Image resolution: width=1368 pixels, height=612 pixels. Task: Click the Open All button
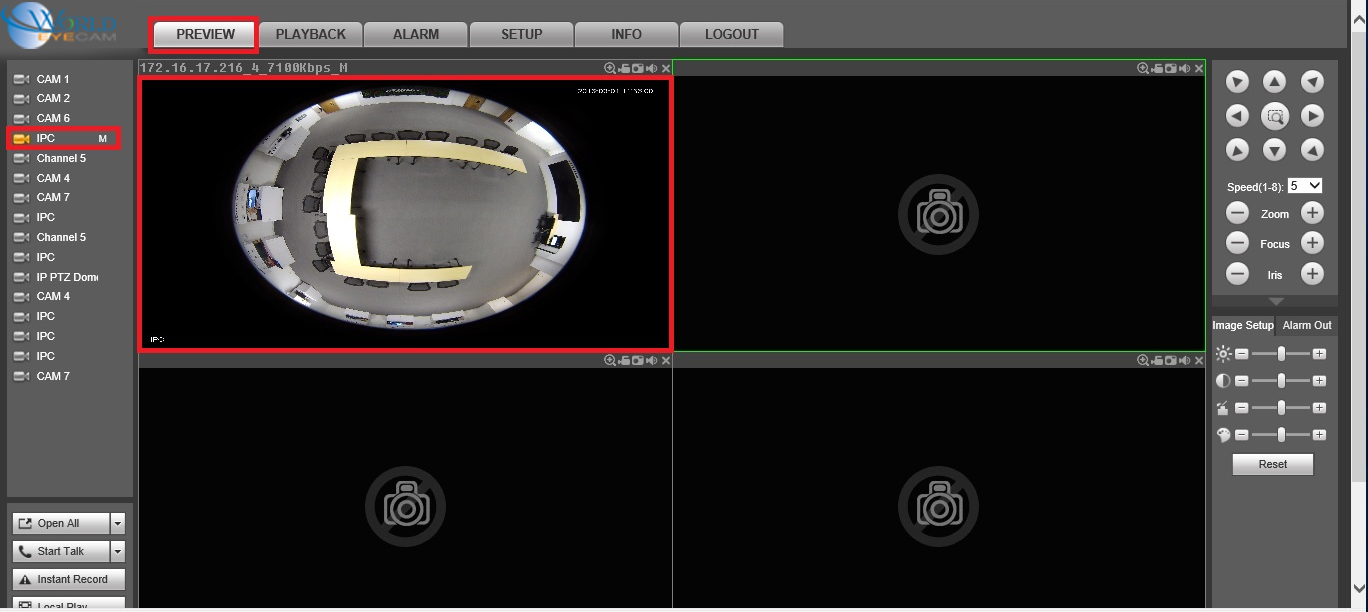61,523
